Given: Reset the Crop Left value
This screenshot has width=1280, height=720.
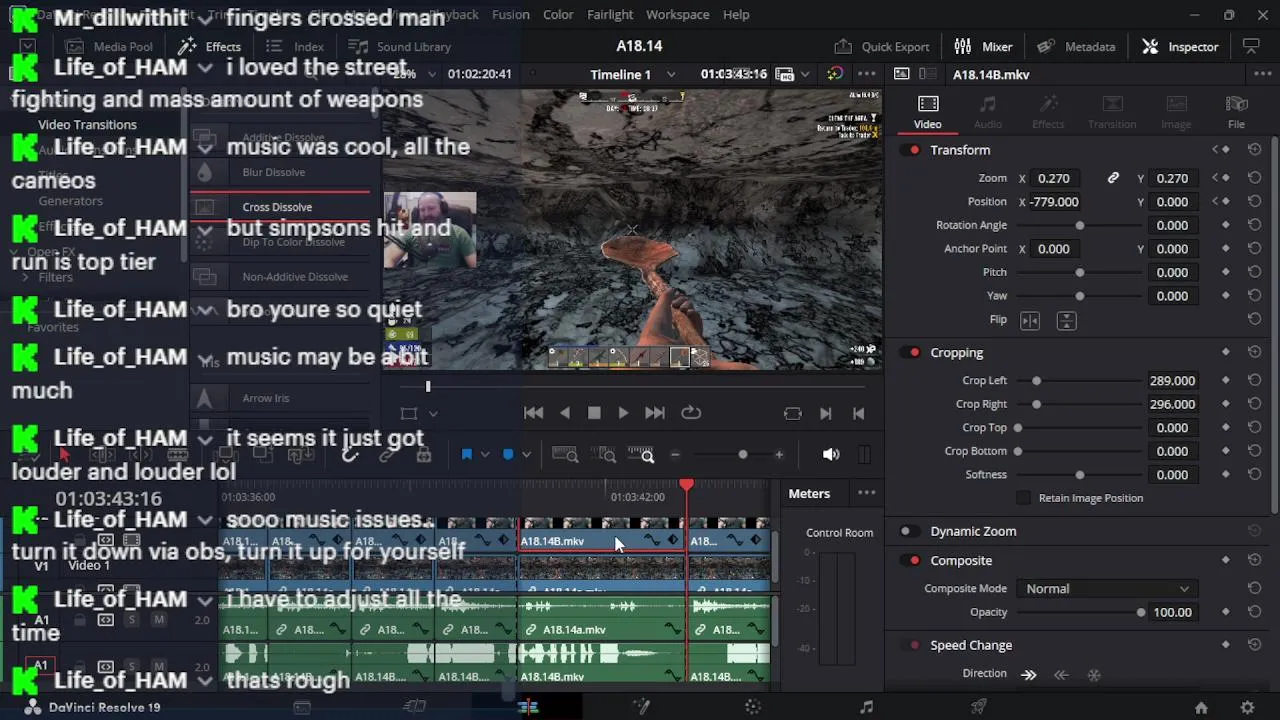Looking at the screenshot, I should (1254, 381).
